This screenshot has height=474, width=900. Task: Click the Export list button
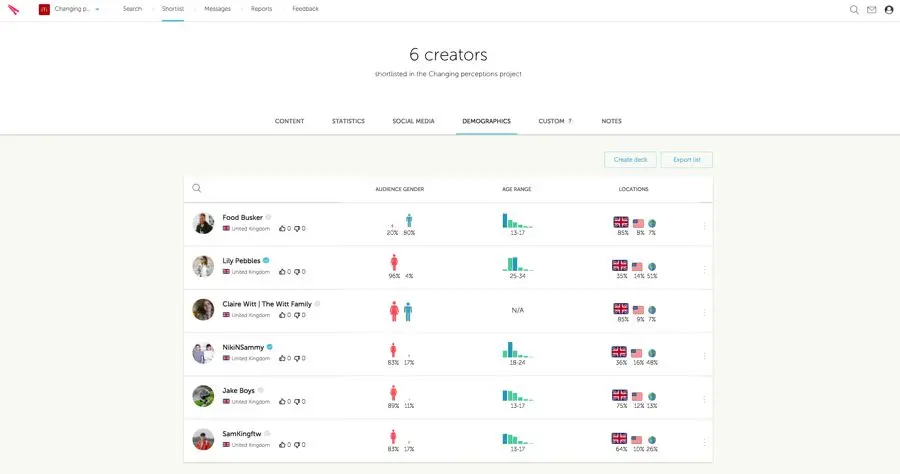tap(686, 160)
